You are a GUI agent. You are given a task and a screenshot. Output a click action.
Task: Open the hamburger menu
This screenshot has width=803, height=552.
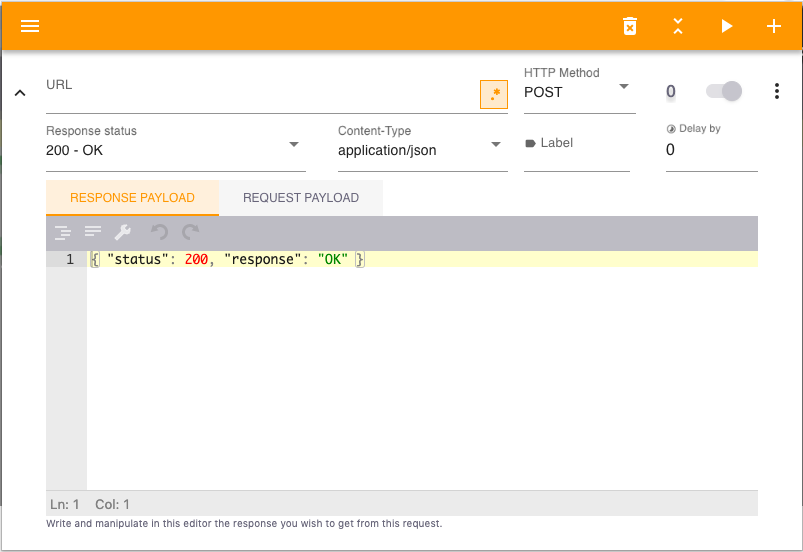click(x=30, y=26)
